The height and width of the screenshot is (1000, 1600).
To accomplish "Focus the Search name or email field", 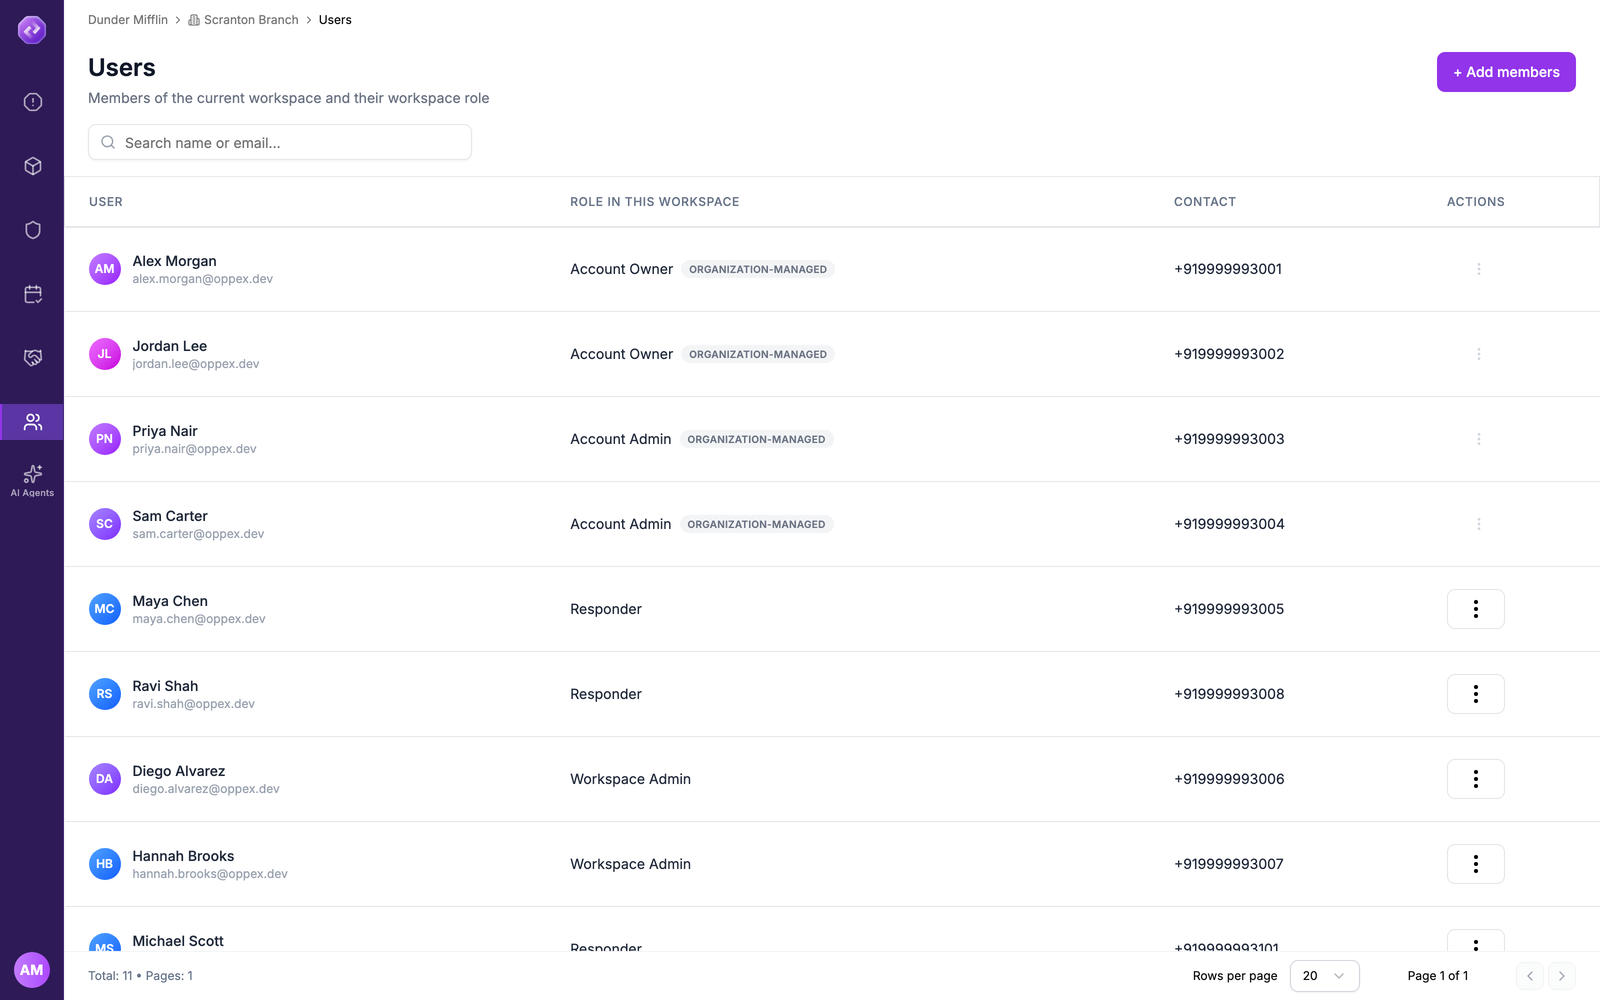I will pyautogui.click(x=280, y=142).
